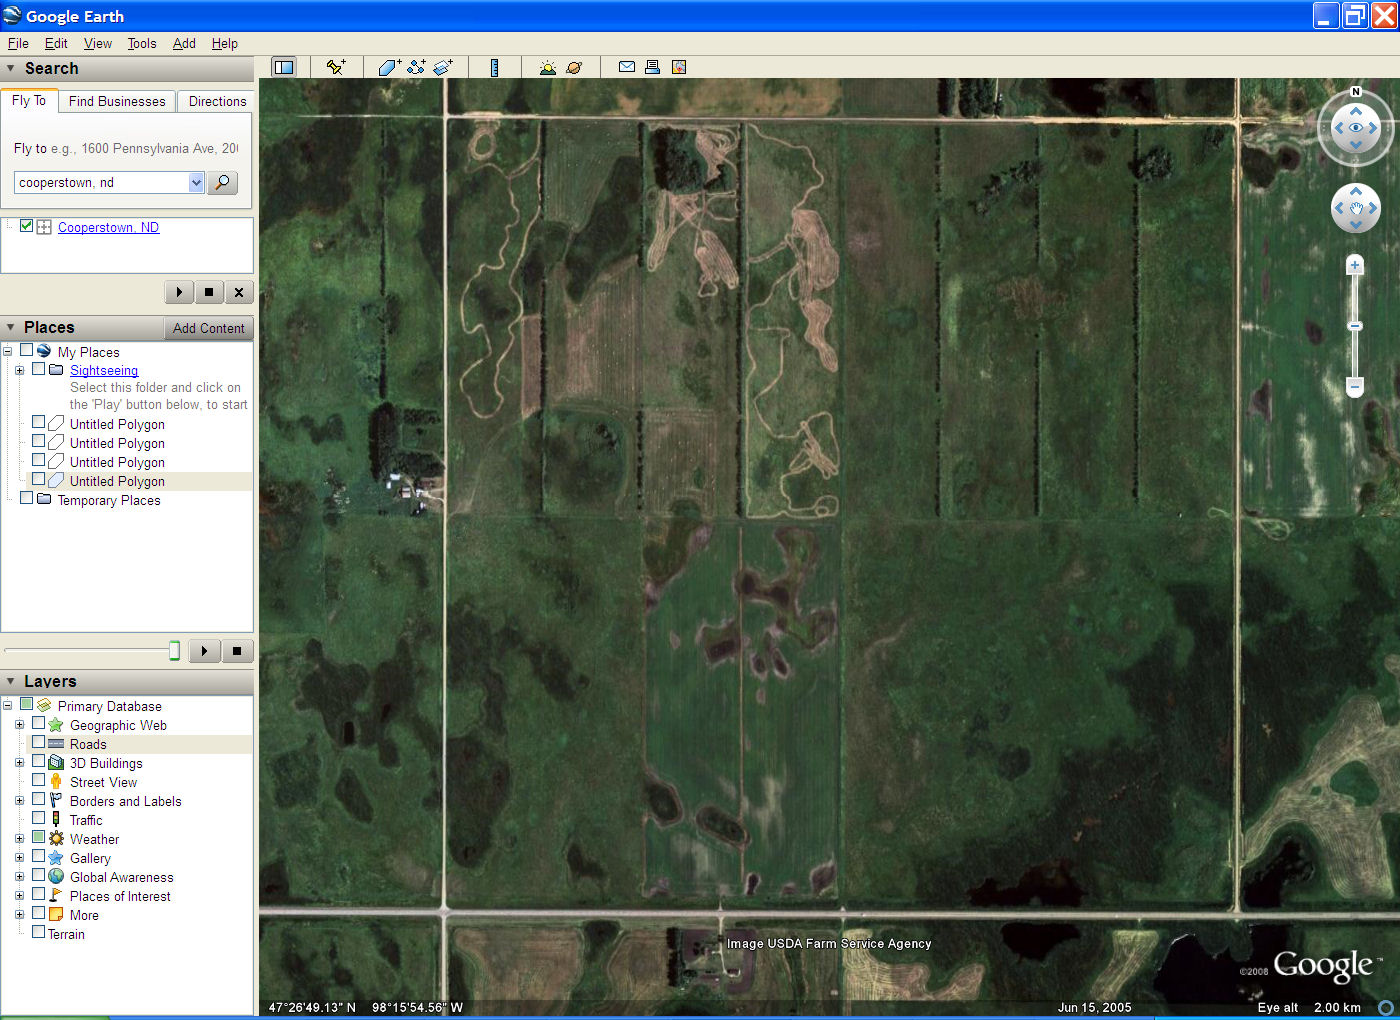
Task: Play the Places tour button
Action: [x=204, y=651]
